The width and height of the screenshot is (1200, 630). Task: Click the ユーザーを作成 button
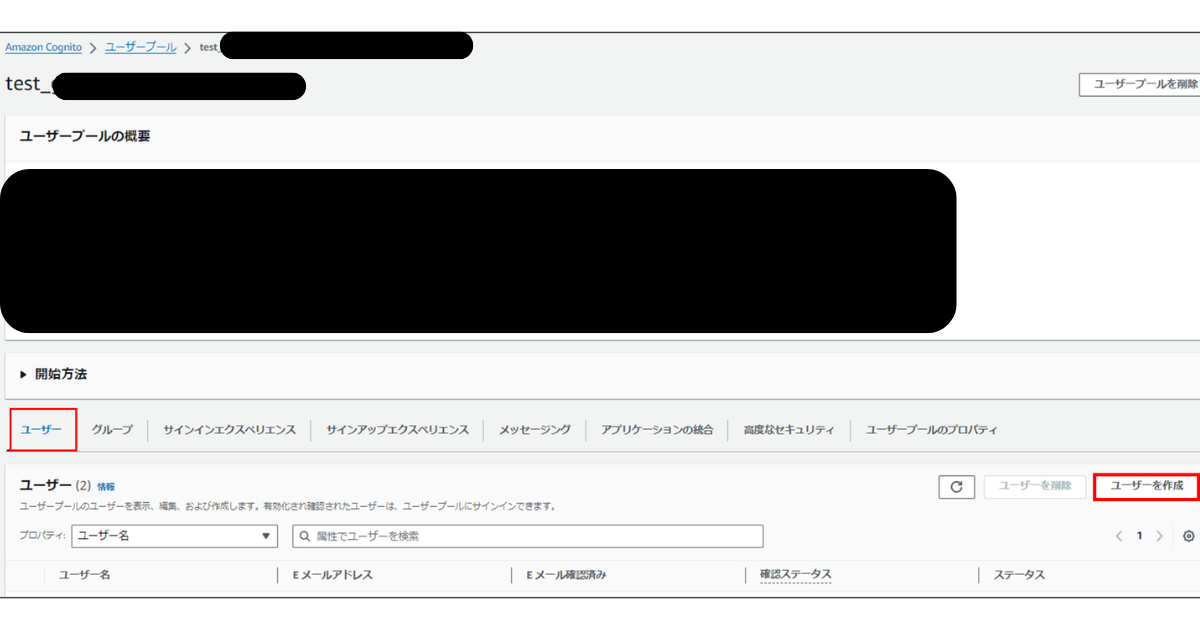[x=1145, y=487]
